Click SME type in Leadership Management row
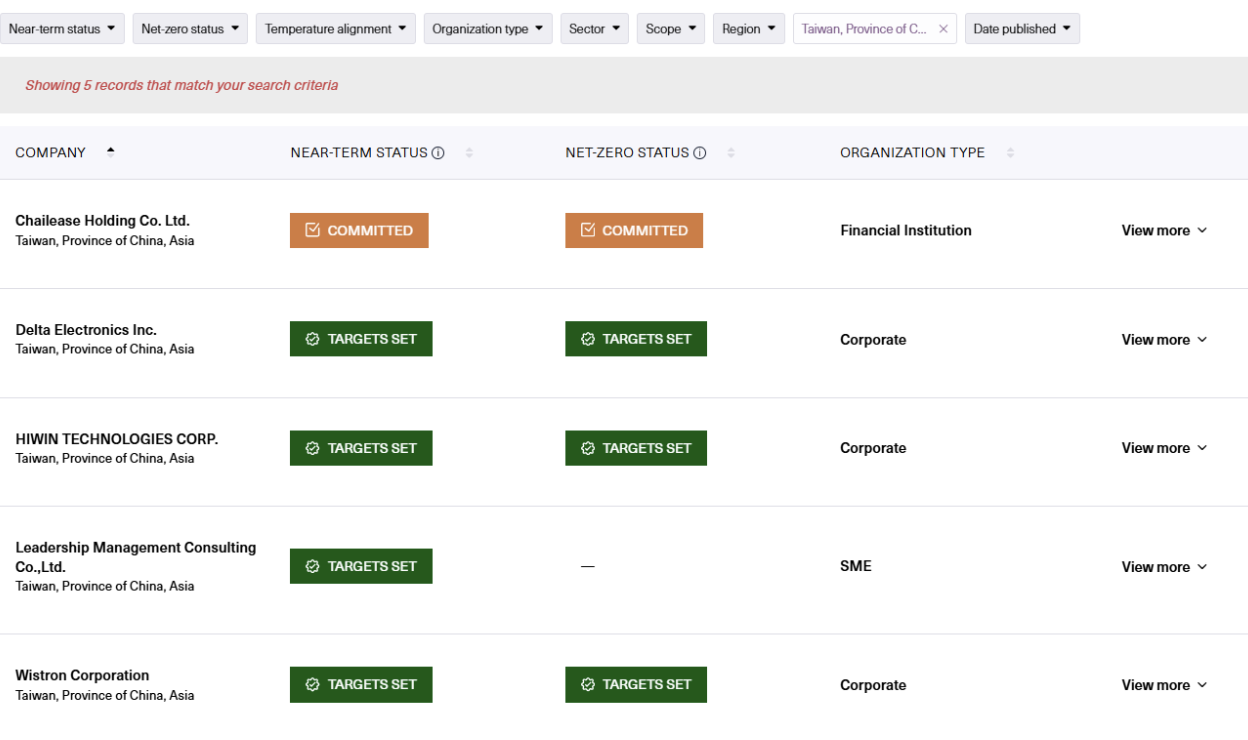Screen dimensions: 1248x740 coord(856,566)
